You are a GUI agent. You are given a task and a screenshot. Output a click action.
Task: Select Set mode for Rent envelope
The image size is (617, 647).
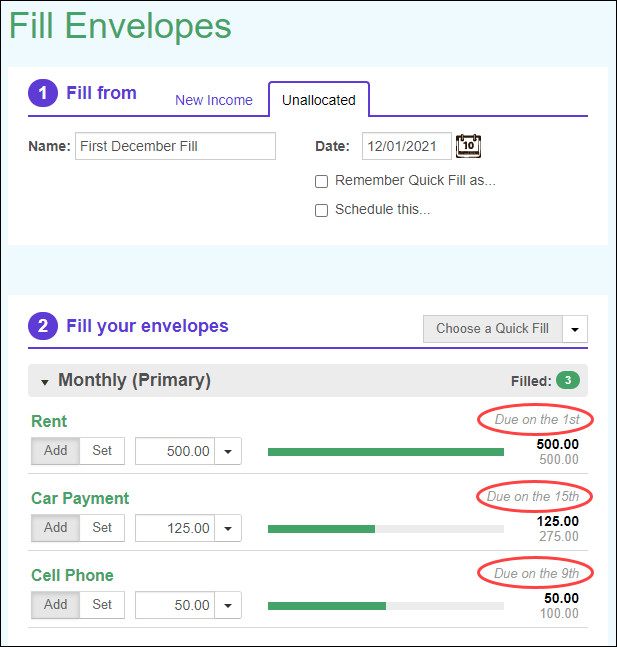pos(102,451)
